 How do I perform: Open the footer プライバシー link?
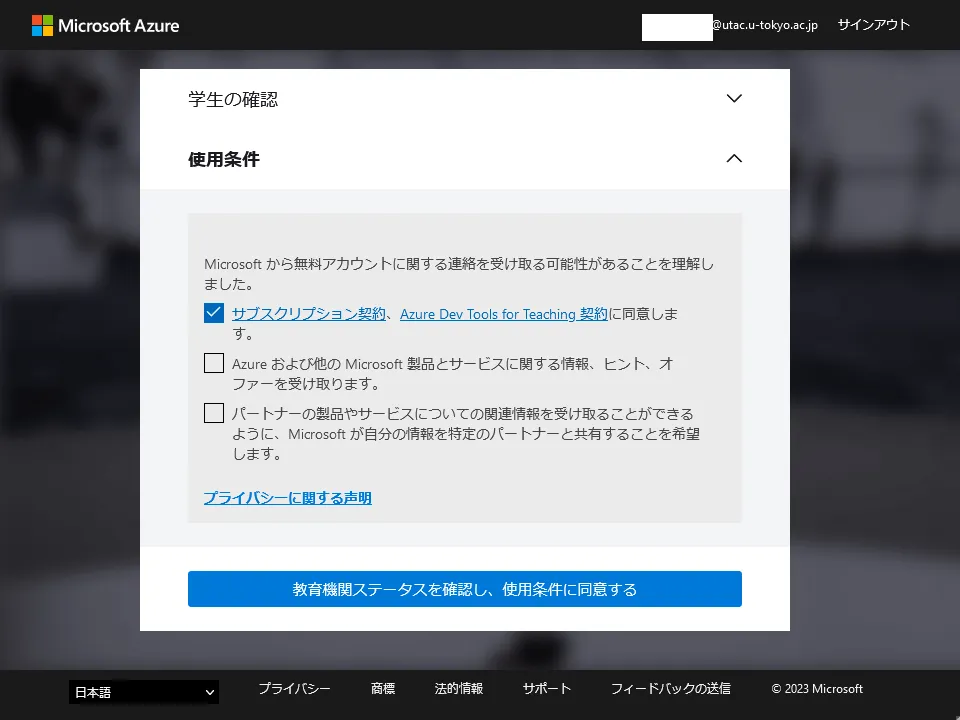point(294,689)
